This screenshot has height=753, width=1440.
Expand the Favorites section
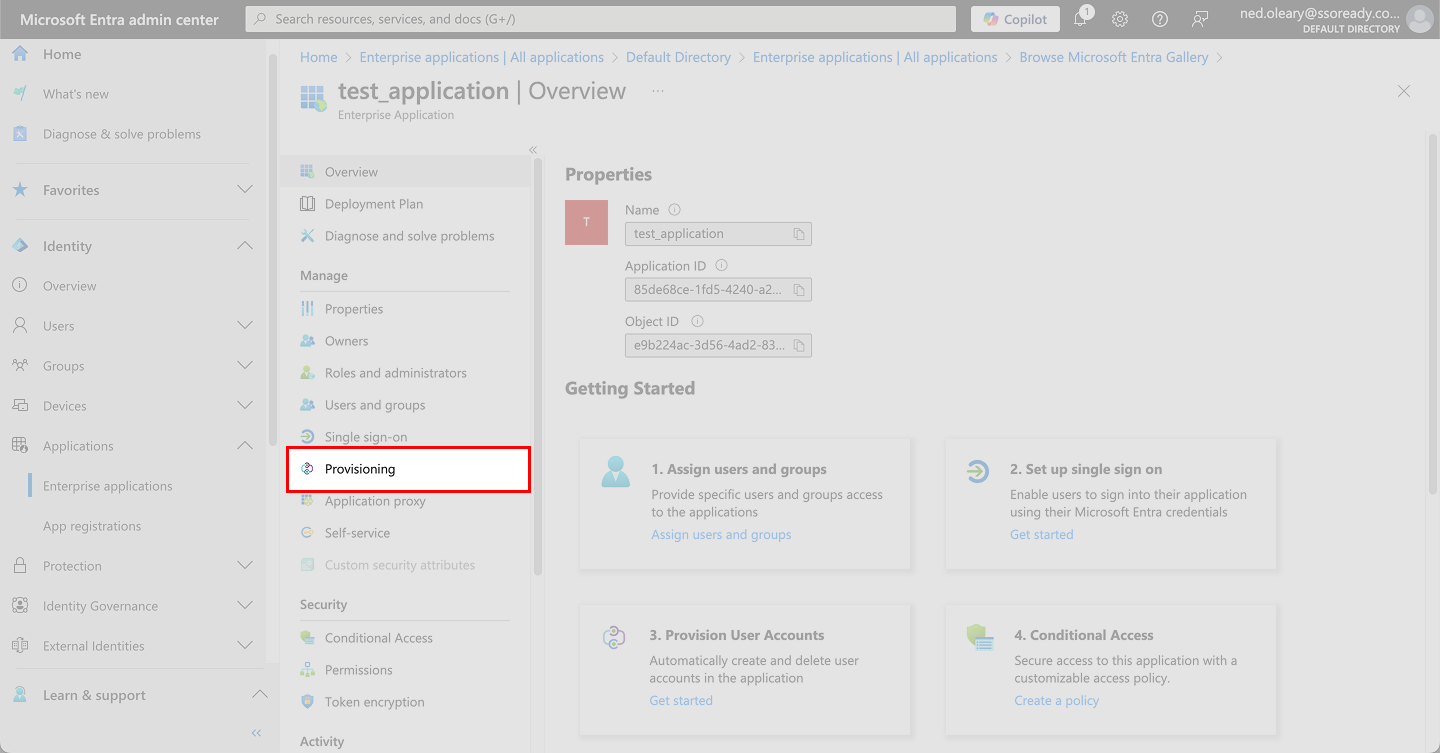pos(245,190)
